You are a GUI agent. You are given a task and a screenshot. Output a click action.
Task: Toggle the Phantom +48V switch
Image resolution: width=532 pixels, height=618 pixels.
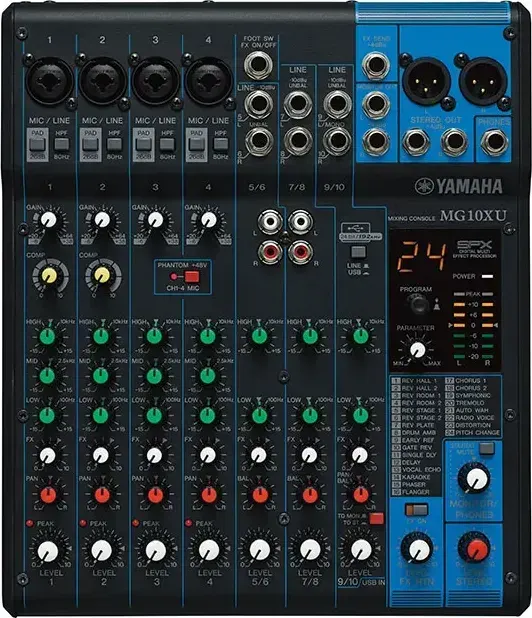point(192,277)
